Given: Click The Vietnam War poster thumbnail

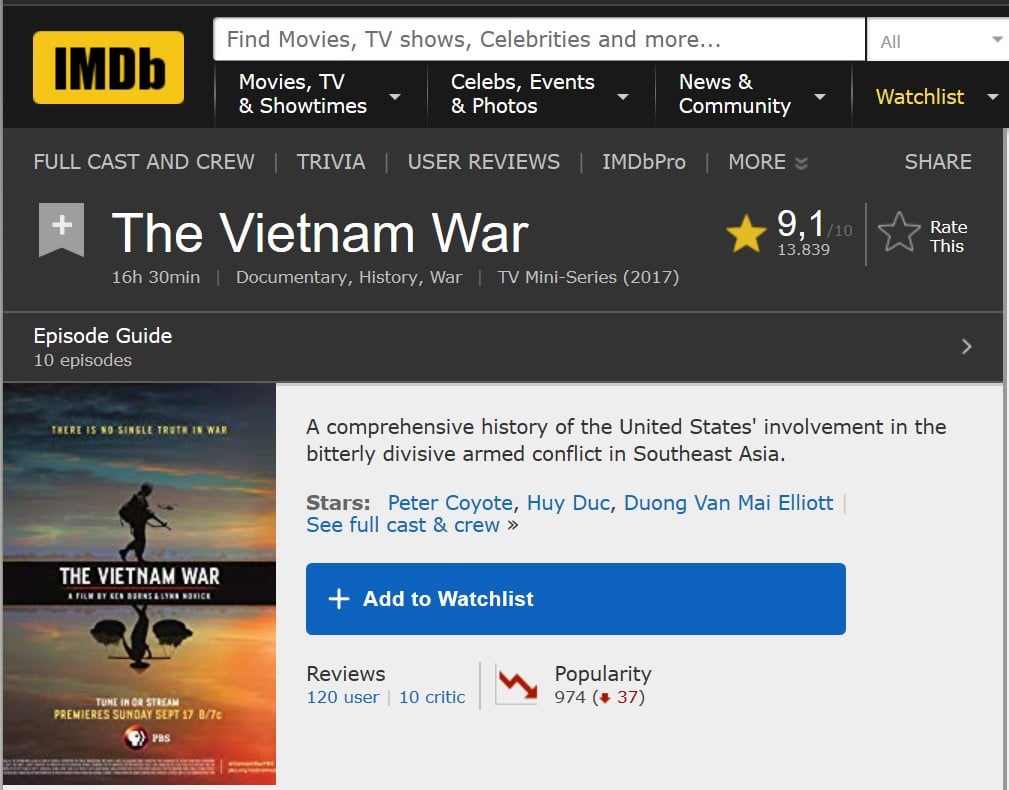Looking at the screenshot, I should pyautogui.click(x=140, y=583).
